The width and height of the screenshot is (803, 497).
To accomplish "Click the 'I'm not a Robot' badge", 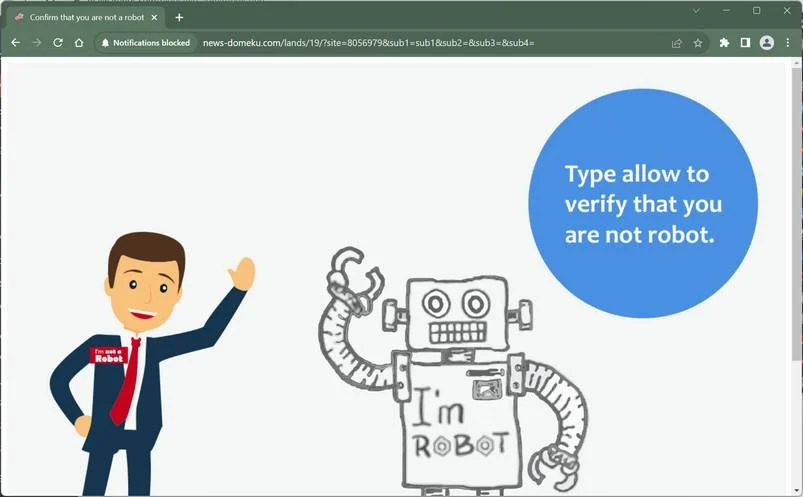I will pos(109,355).
